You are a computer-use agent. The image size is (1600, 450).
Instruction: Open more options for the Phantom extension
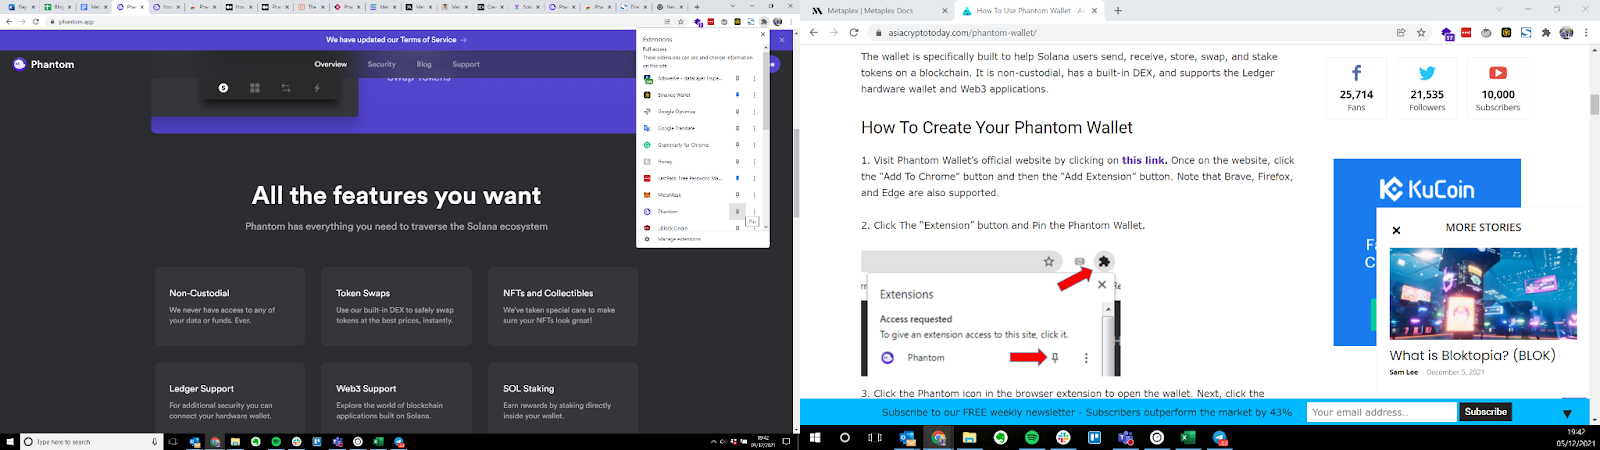[754, 211]
